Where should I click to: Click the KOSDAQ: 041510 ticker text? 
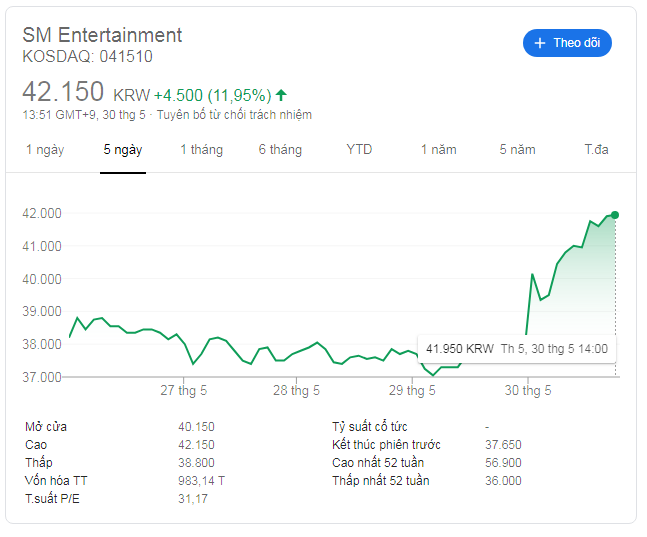87,57
